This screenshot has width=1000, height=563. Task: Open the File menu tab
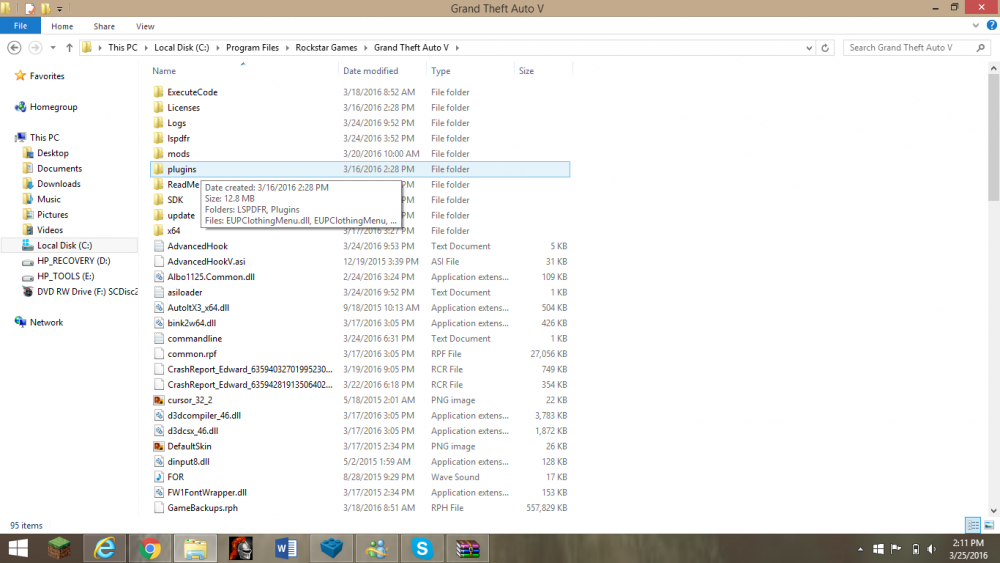[20, 26]
